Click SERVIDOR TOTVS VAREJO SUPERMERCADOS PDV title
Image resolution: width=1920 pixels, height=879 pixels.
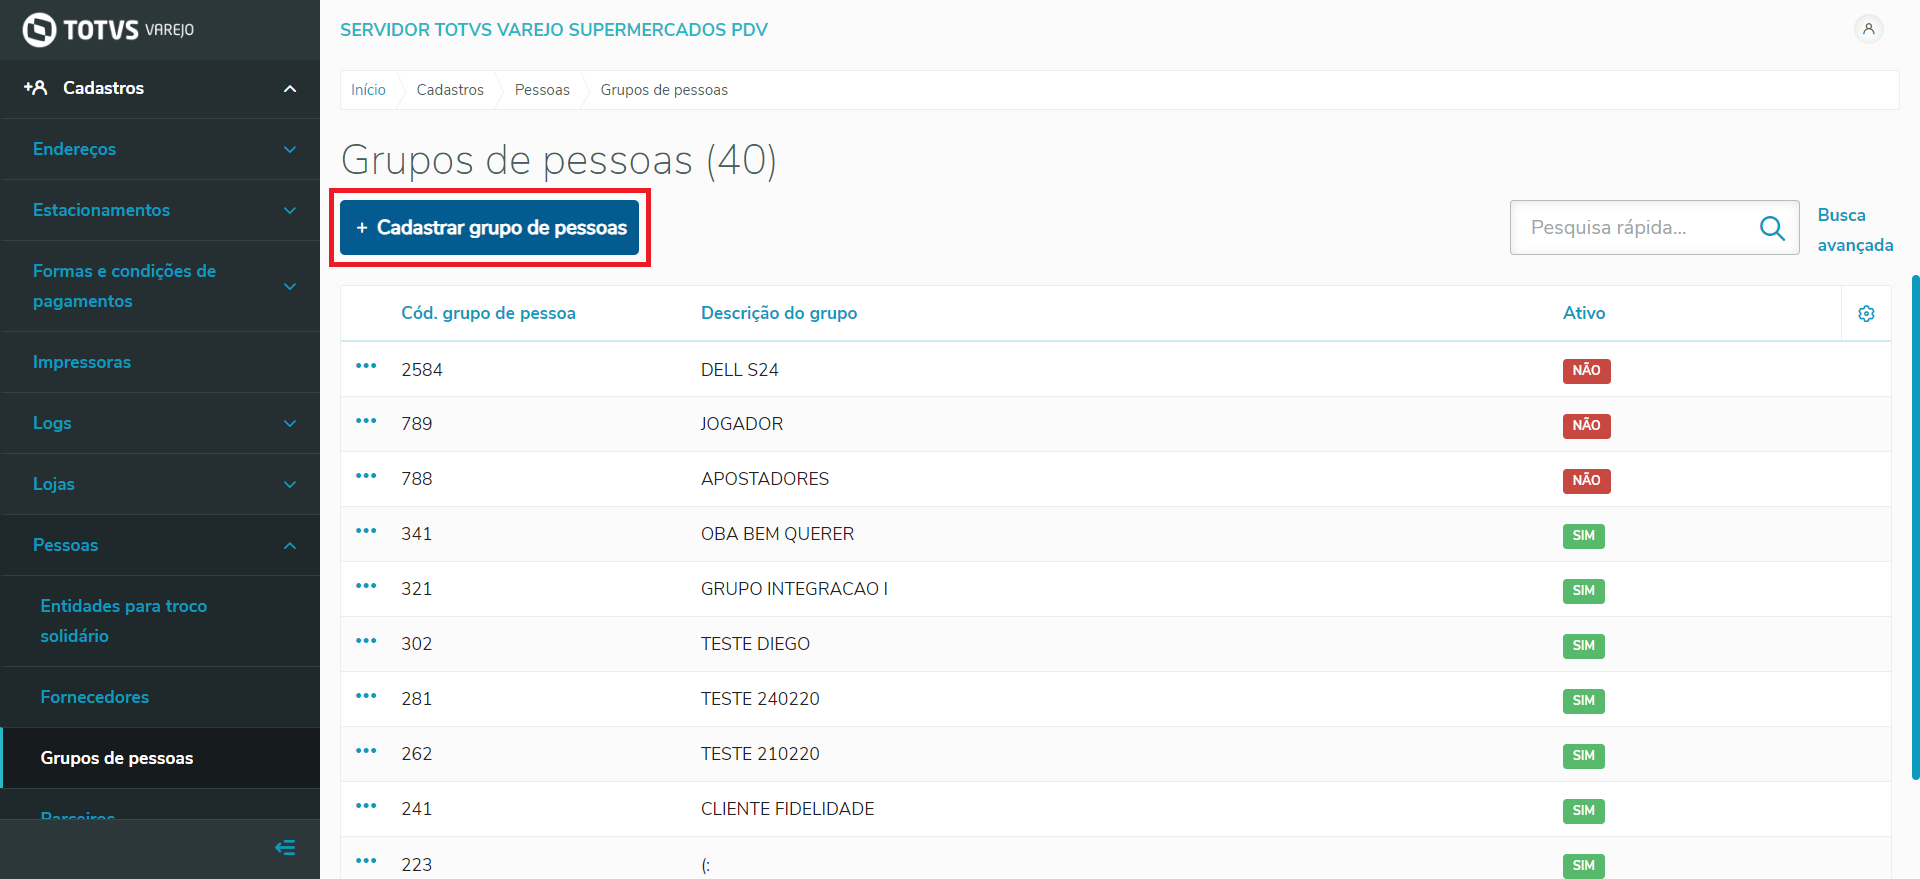pos(554,30)
